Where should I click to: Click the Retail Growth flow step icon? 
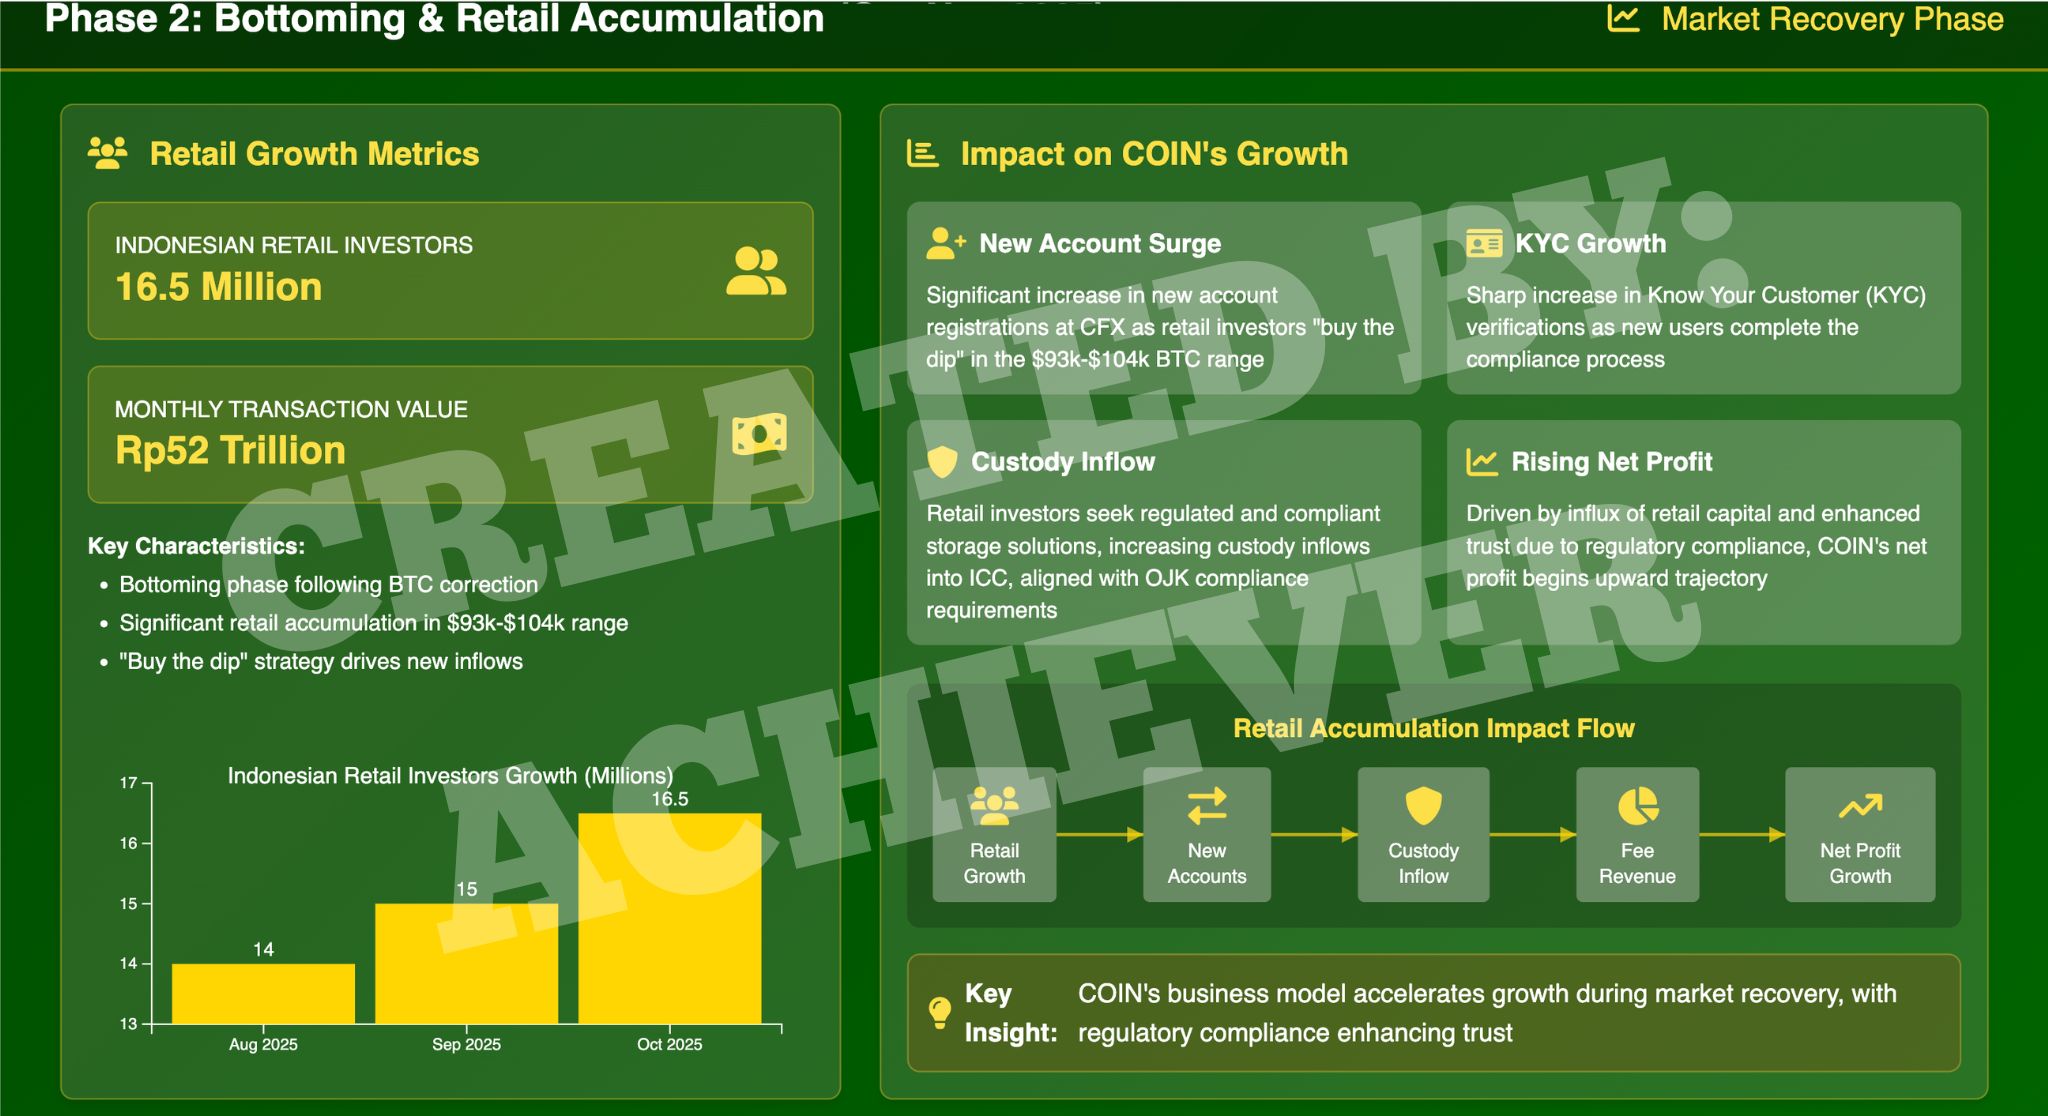pyautogui.click(x=994, y=806)
